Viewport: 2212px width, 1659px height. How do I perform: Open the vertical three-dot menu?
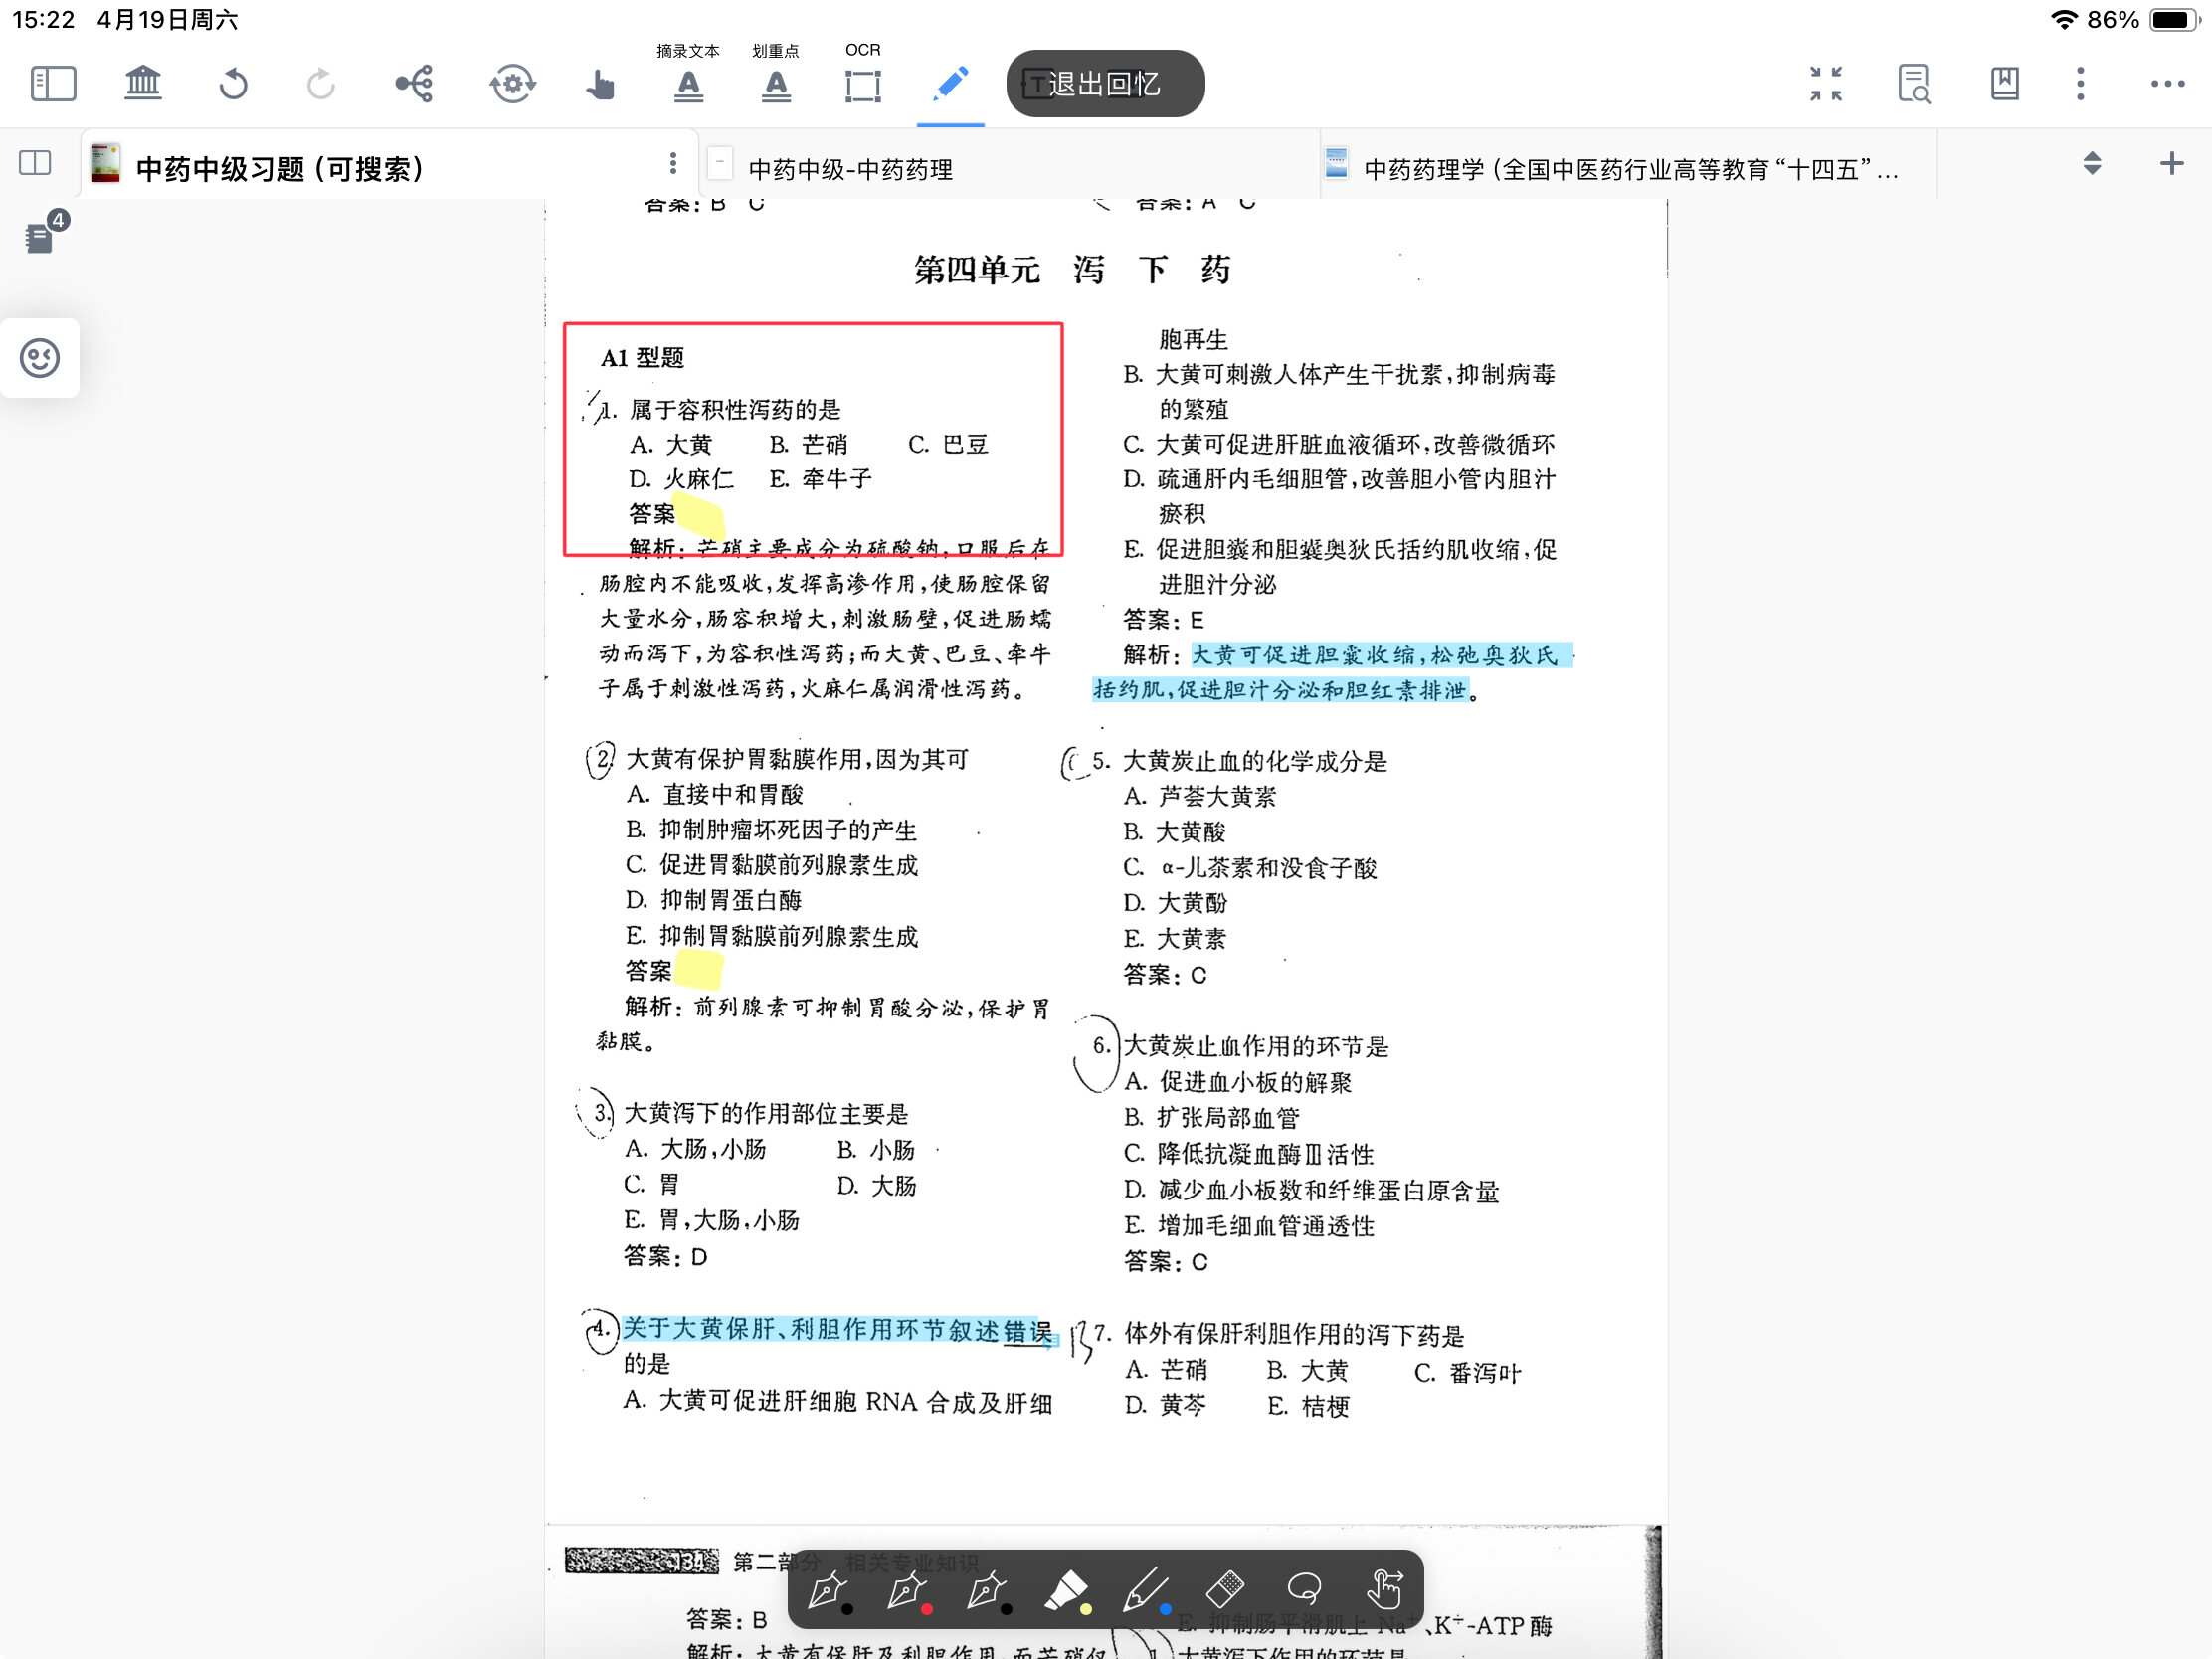(2081, 83)
